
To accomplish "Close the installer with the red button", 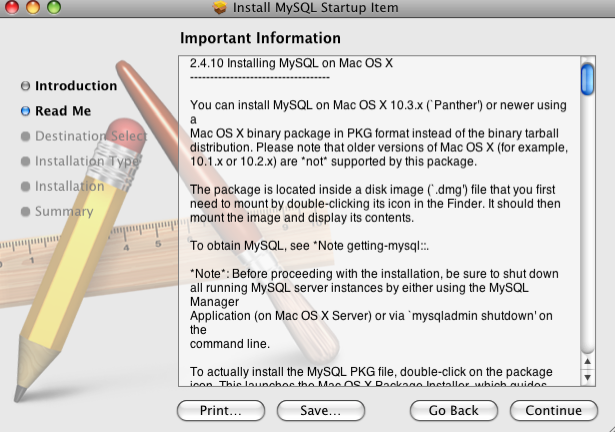I will tap(13, 8).
